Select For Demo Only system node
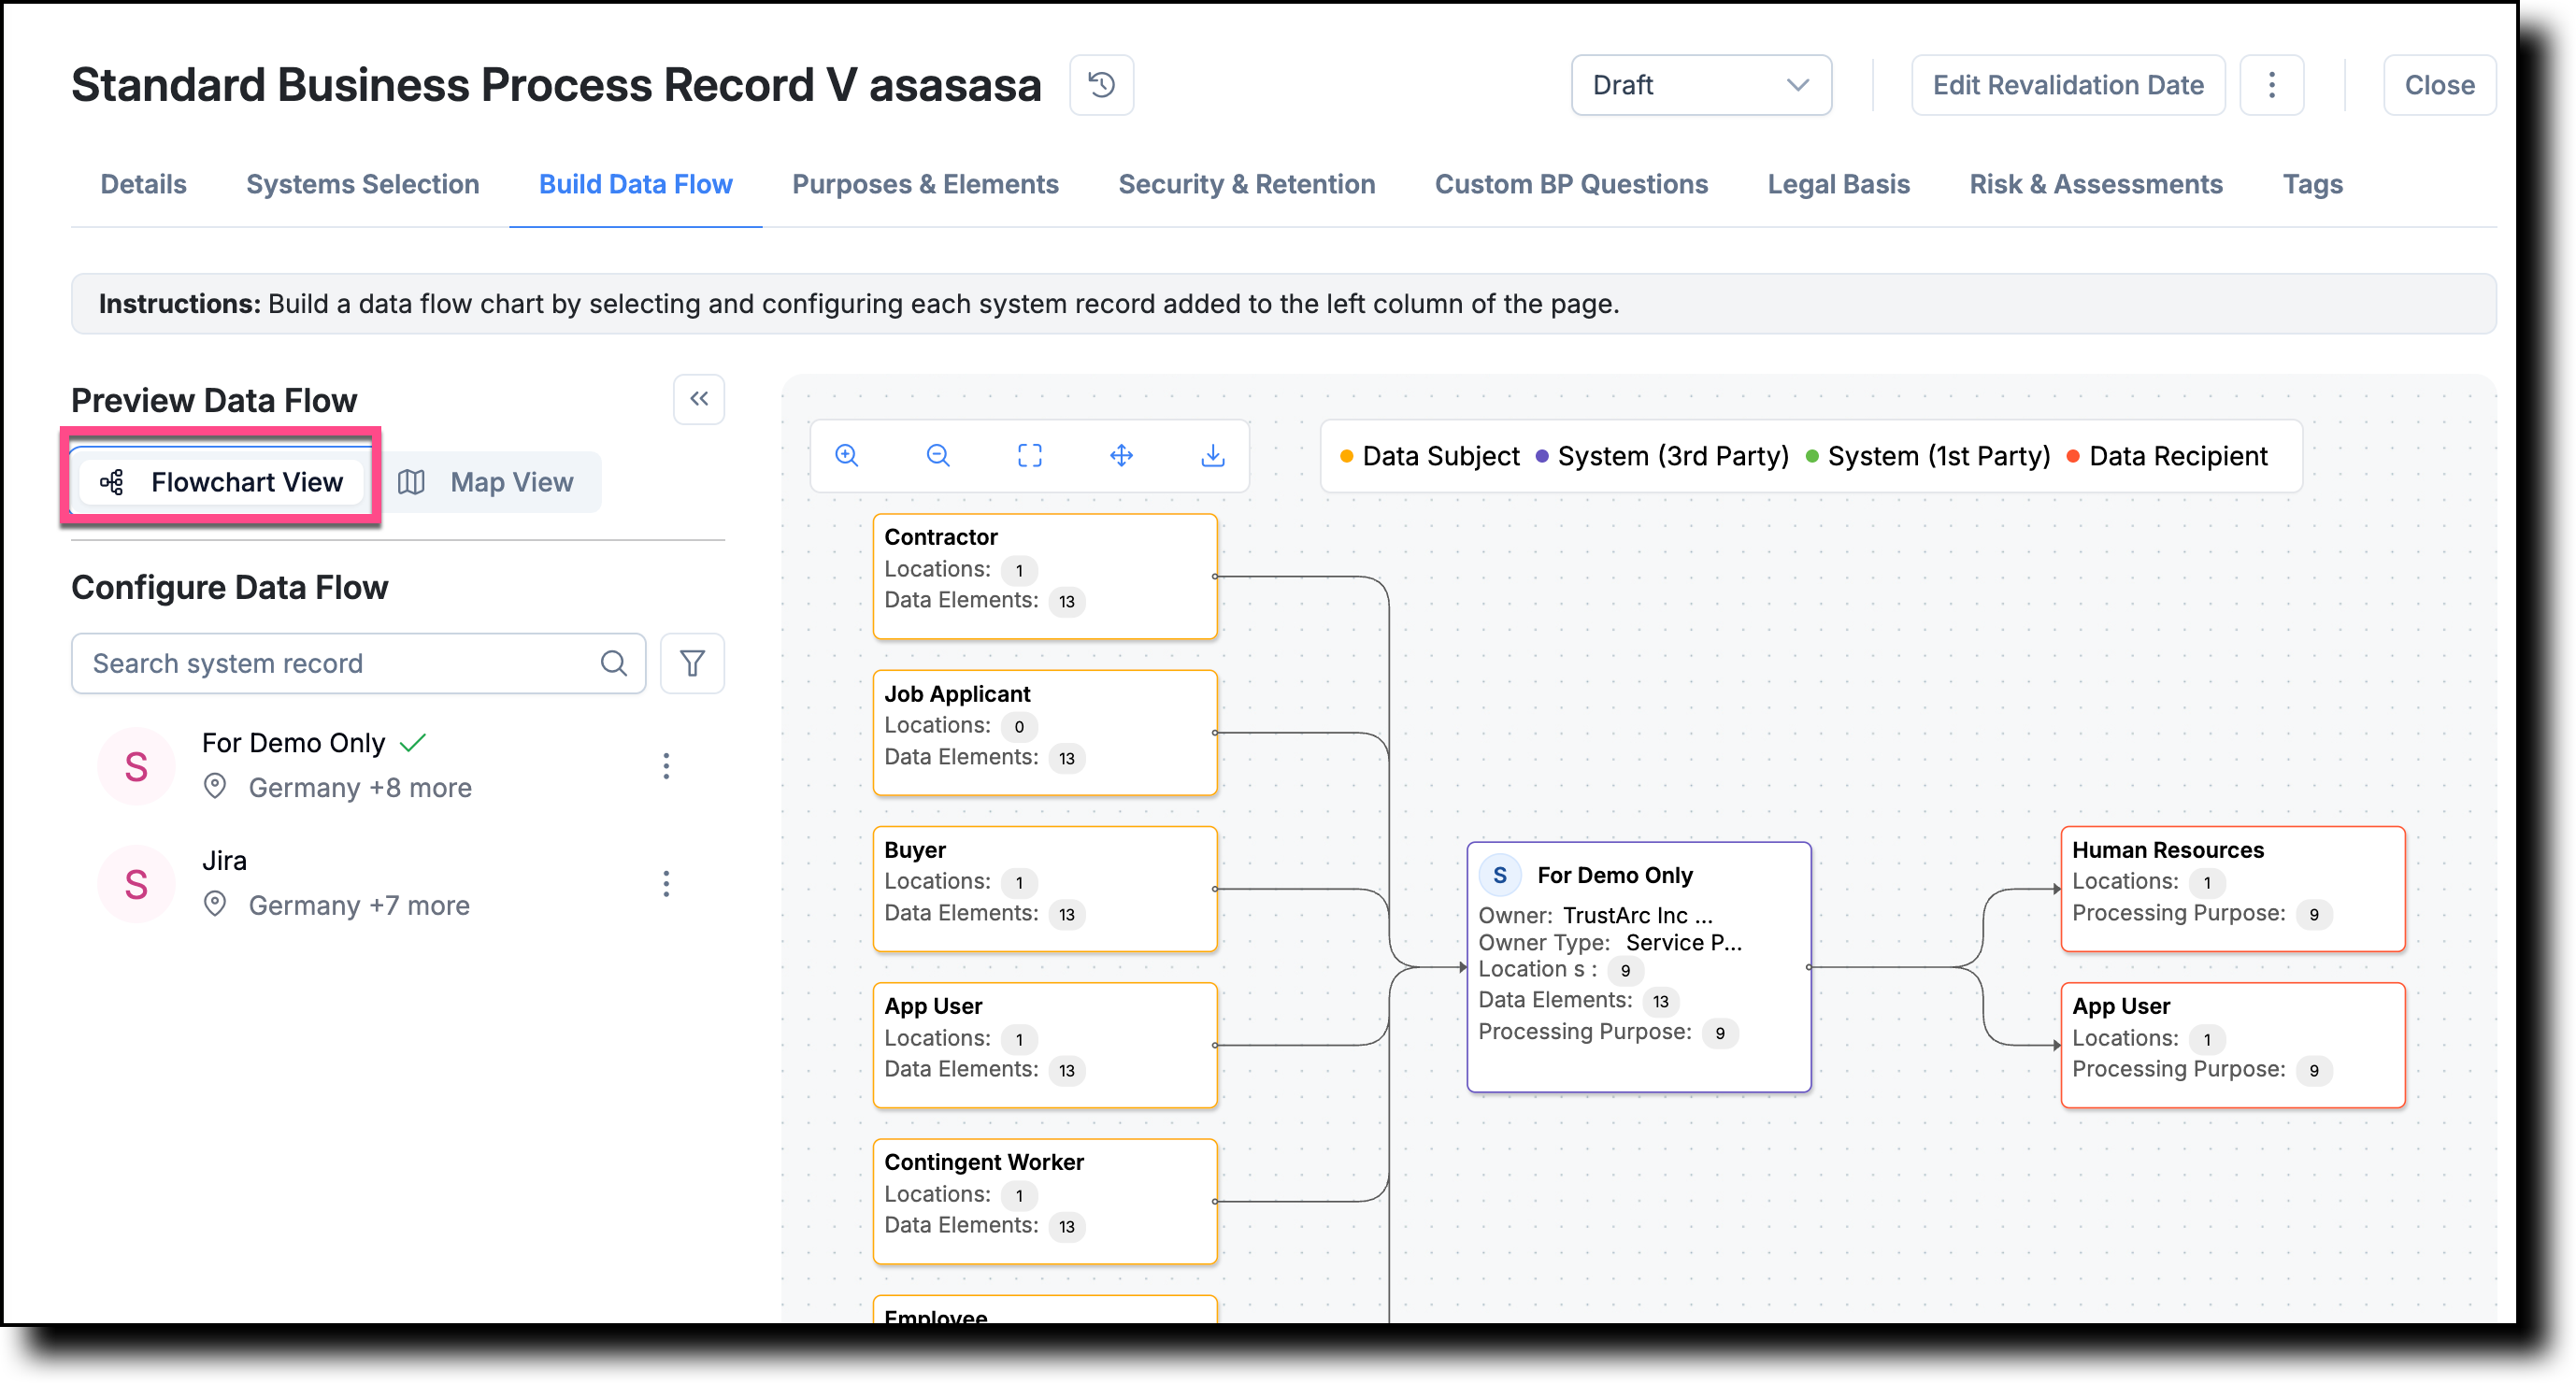The image size is (2576, 1383). pos(1638,966)
